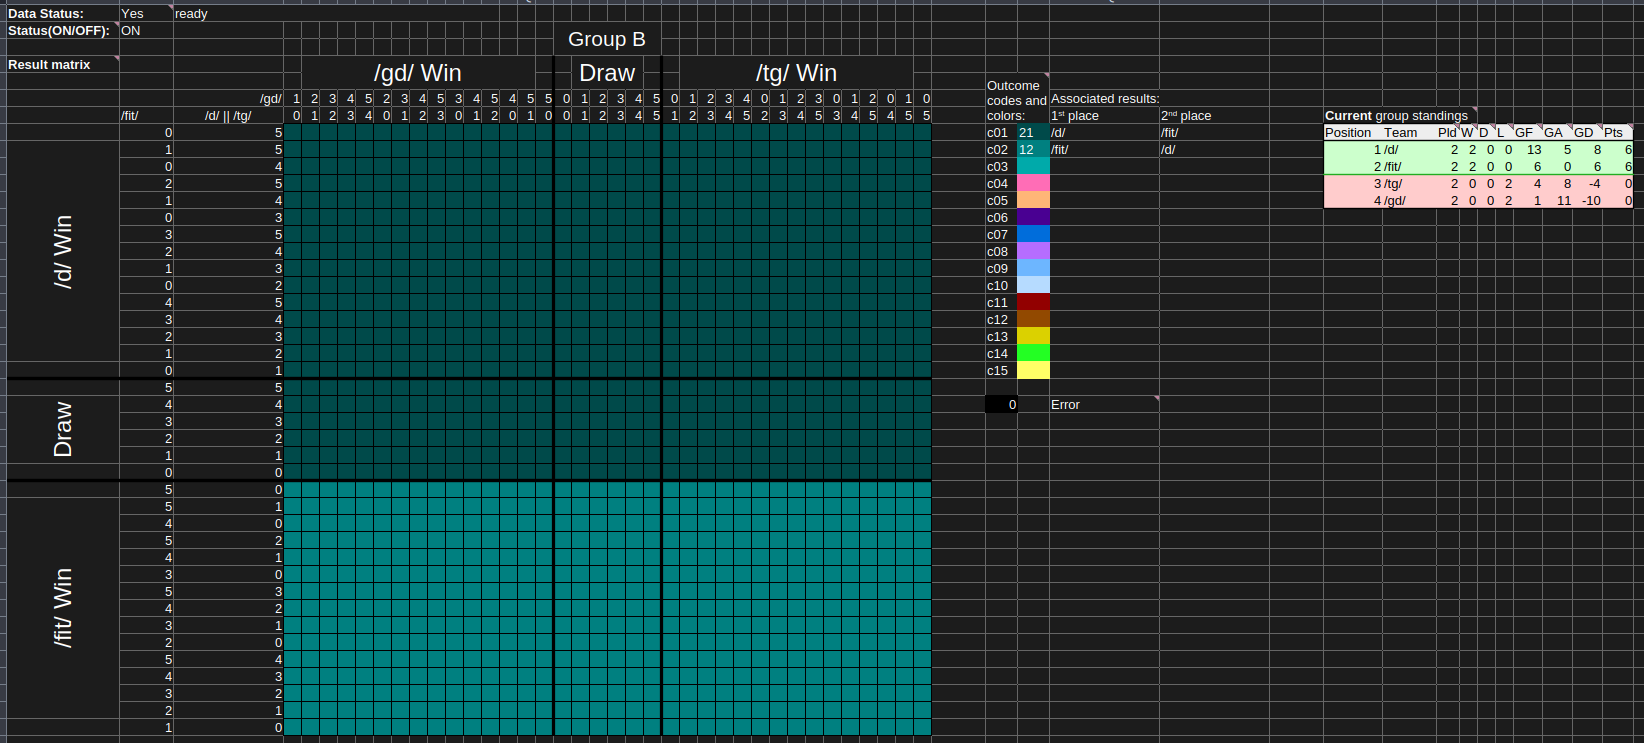Pick the bright green c14 swatch
This screenshot has width=1644, height=743.
[1033, 354]
